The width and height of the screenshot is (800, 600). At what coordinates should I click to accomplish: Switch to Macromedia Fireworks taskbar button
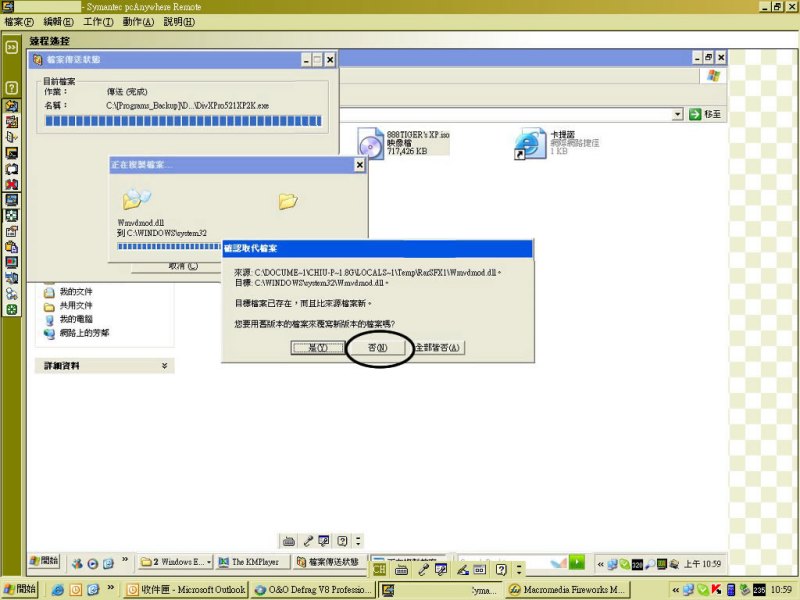568,590
